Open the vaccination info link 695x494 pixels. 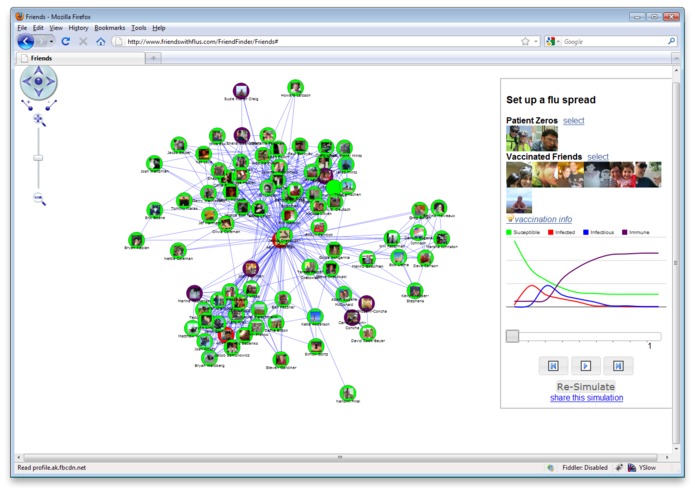tap(543, 219)
